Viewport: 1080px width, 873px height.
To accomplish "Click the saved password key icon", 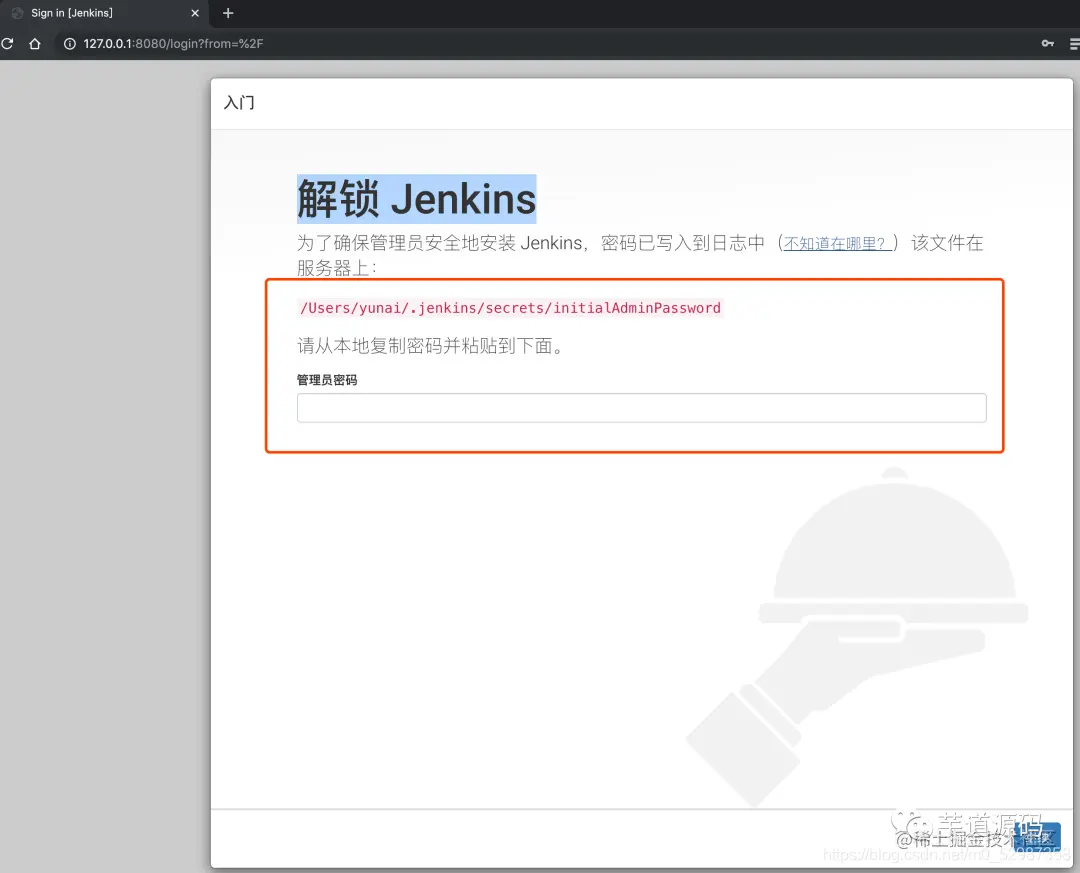I will 1048,43.
